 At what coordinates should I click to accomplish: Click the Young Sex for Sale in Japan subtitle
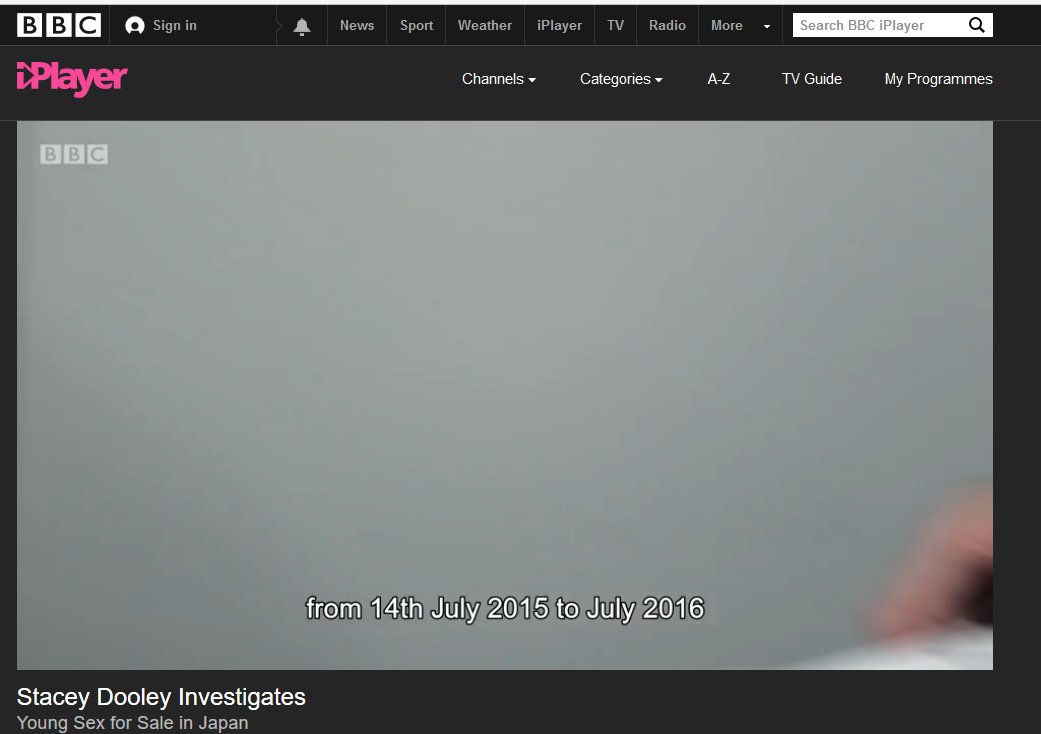click(x=132, y=723)
